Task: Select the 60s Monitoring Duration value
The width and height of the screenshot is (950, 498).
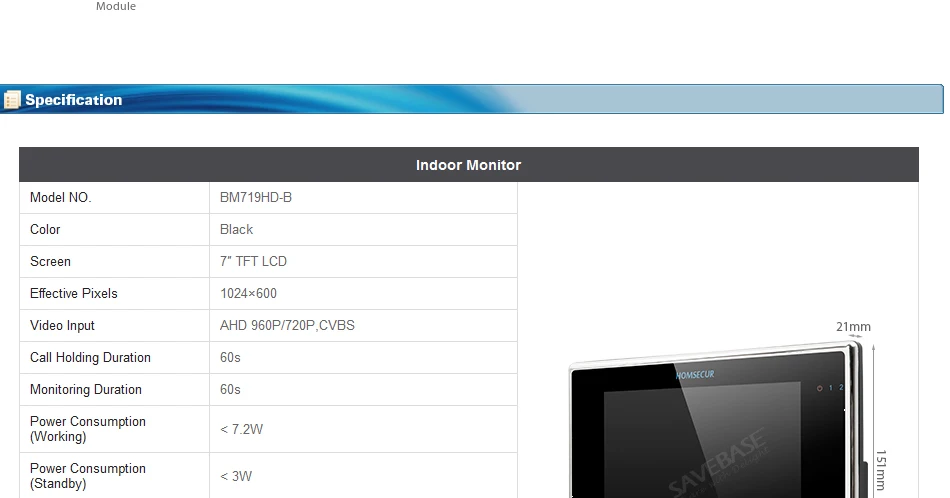Action: tap(230, 390)
